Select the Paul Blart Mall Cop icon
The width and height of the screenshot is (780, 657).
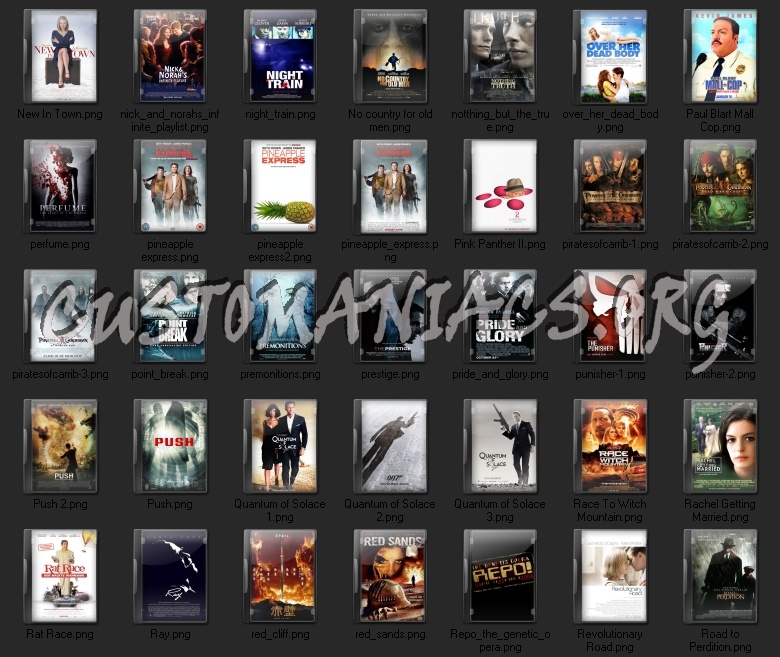(720, 56)
